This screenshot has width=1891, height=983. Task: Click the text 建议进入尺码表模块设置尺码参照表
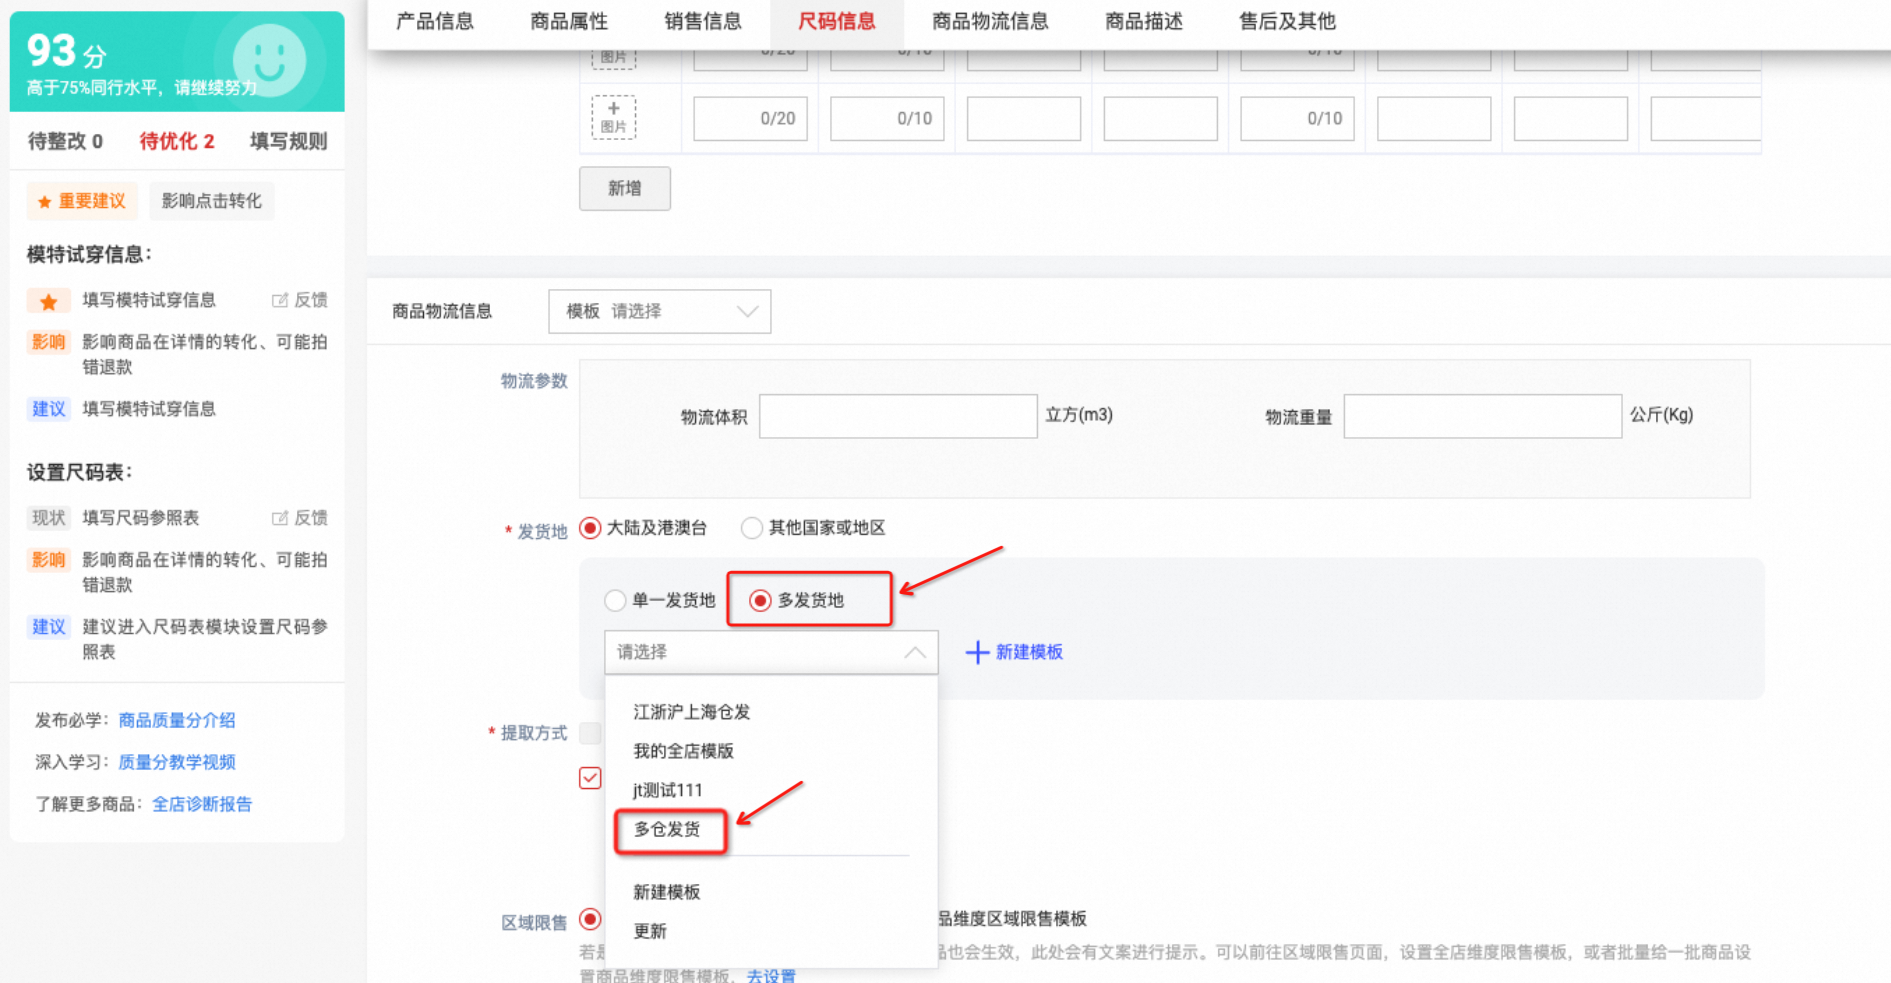205,639
